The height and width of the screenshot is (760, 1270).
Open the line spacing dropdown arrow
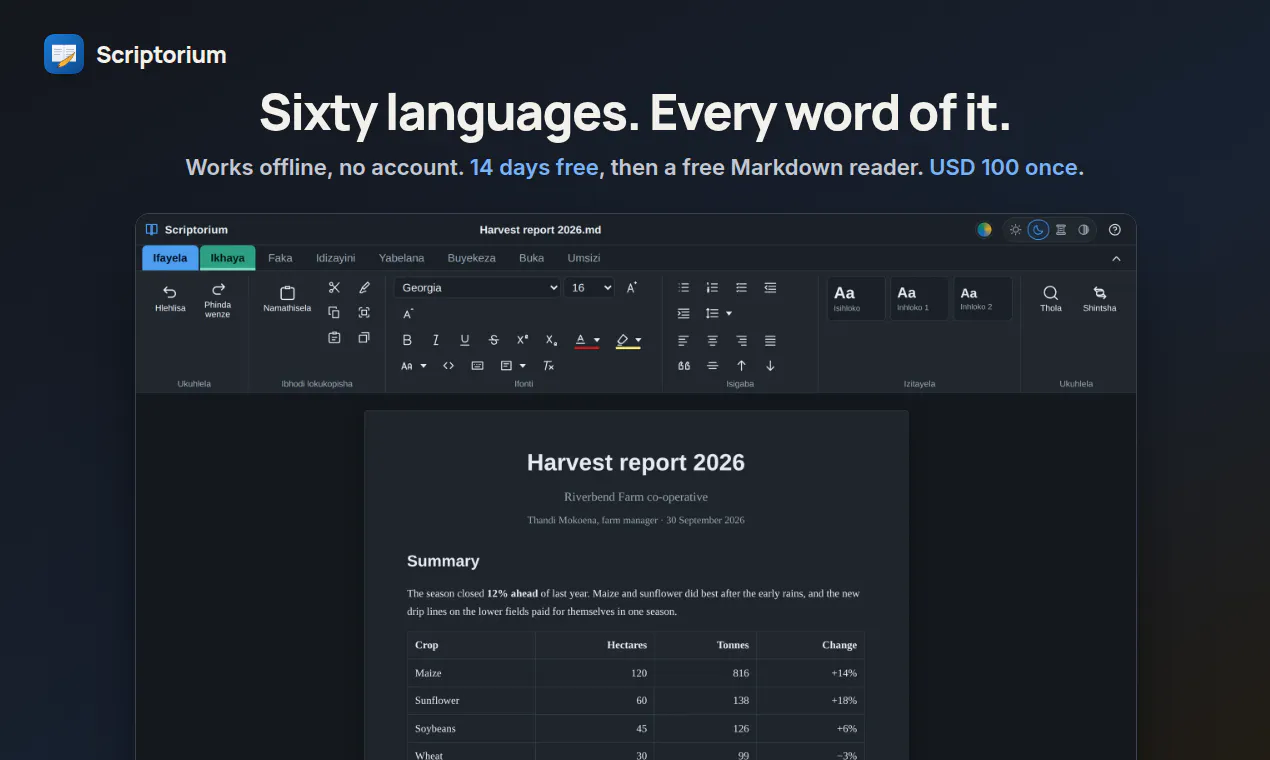(x=729, y=314)
